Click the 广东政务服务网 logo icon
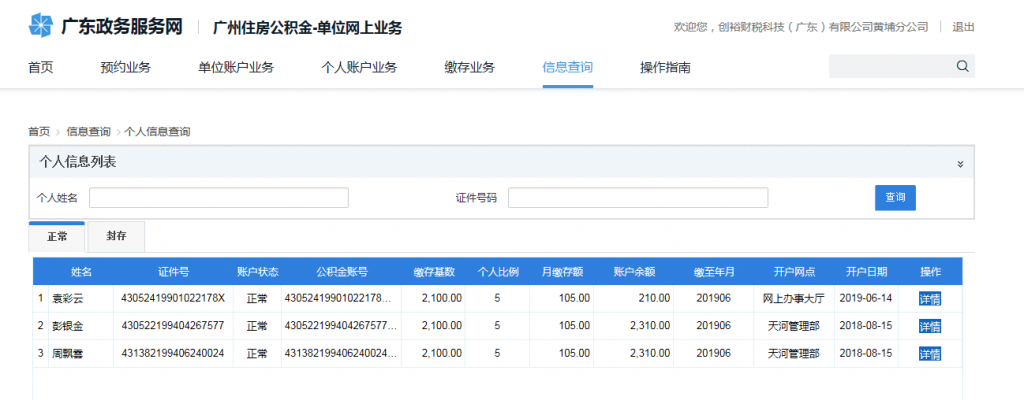This screenshot has width=1024, height=400. [41, 27]
